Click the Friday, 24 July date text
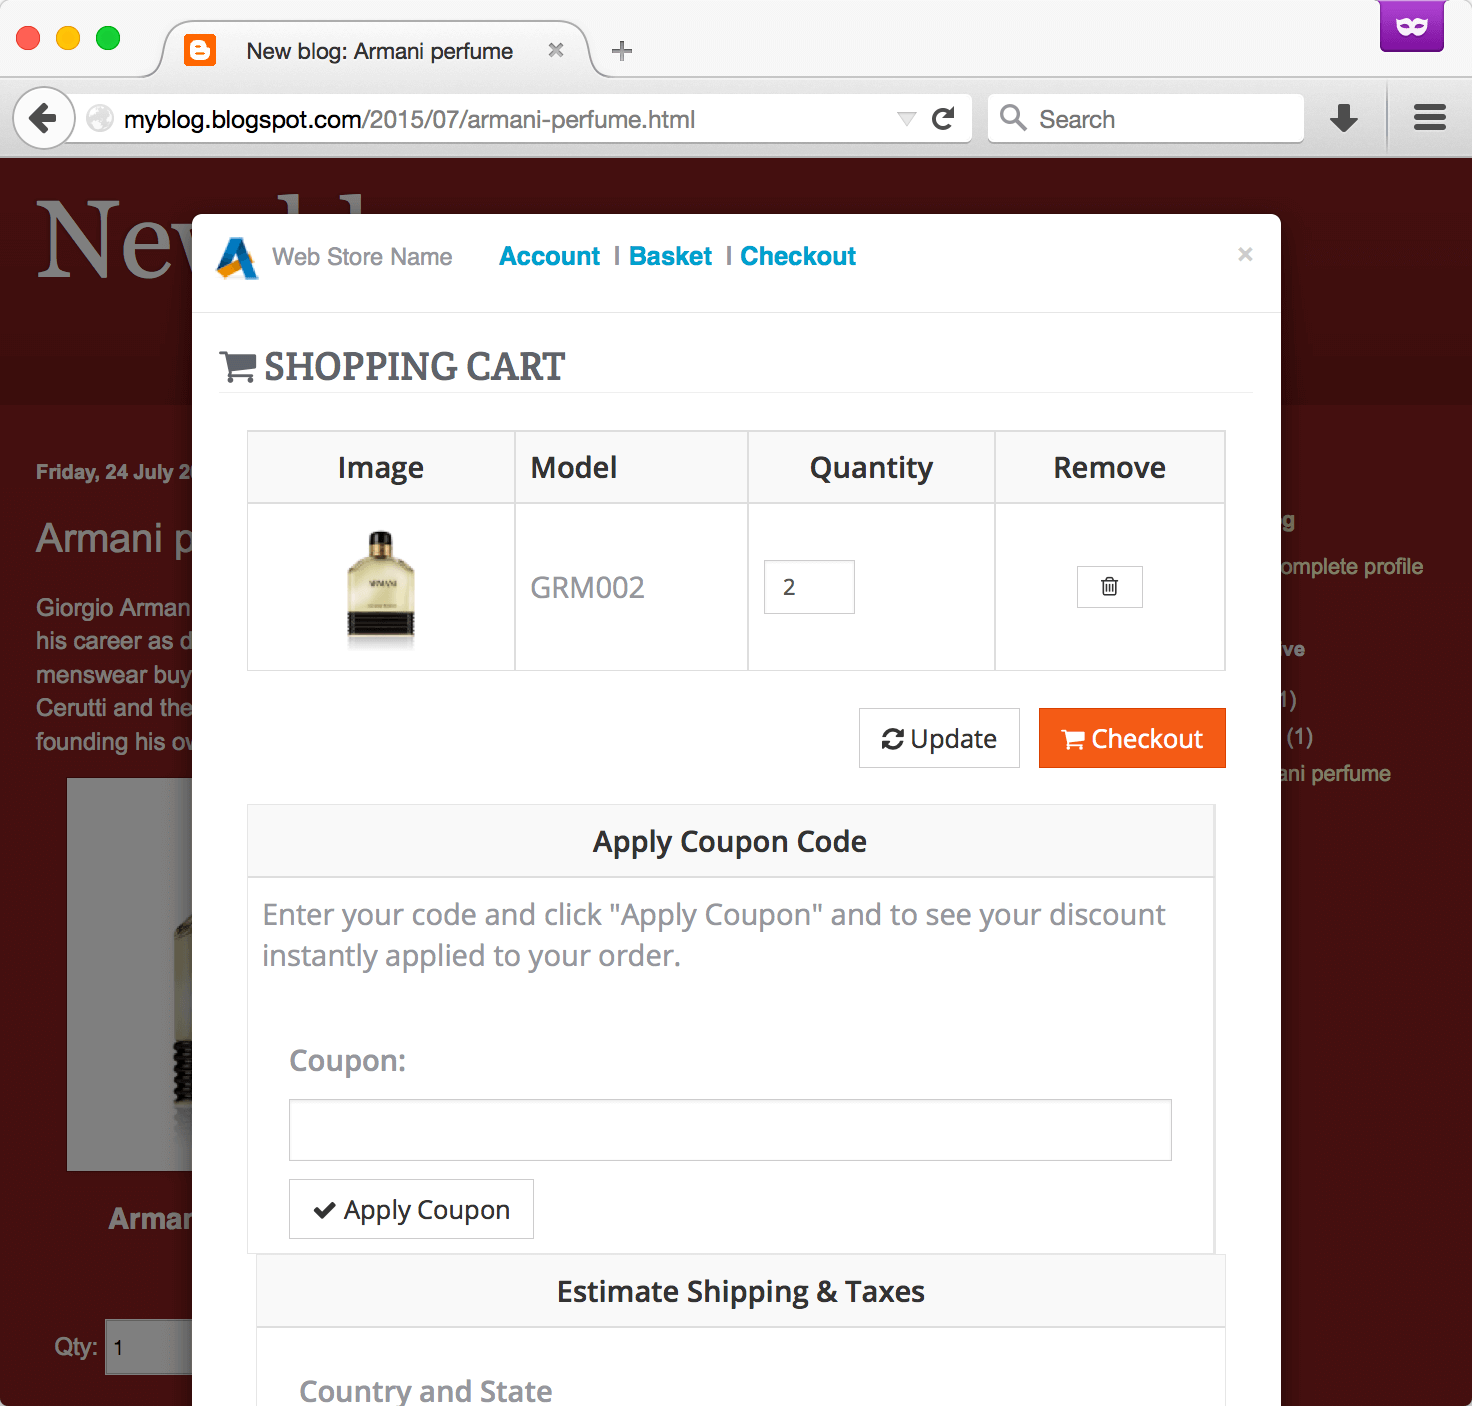Screen dimensions: 1472x1406 [x=114, y=472]
